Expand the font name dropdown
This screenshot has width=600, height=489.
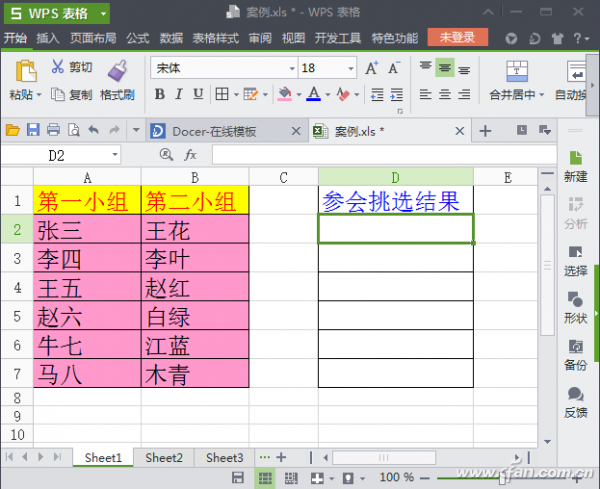pos(292,68)
